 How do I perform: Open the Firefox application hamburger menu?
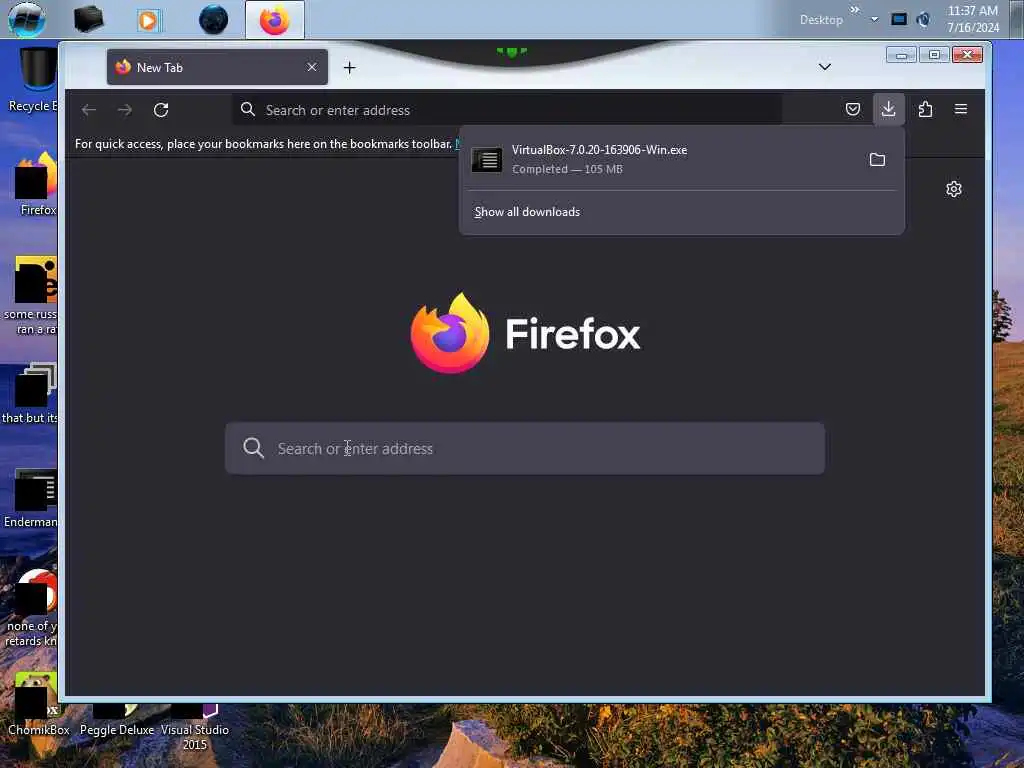[961, 109]
